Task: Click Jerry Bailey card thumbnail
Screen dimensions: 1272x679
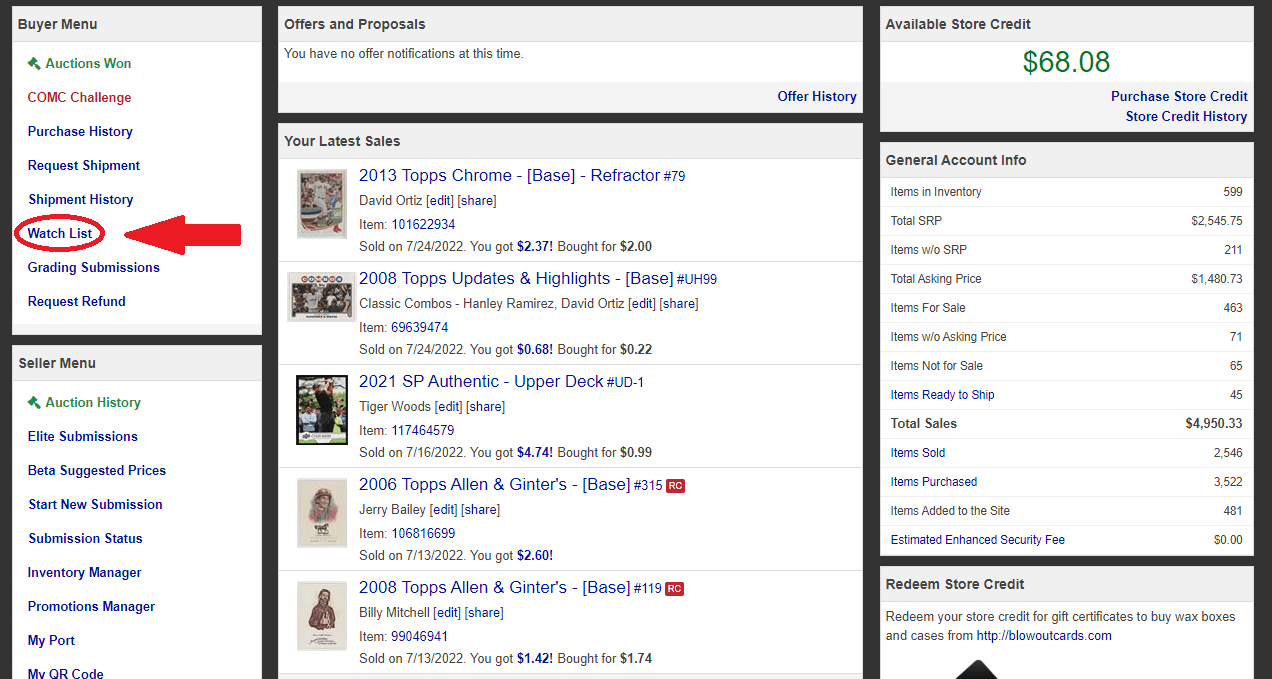Action: coord(322,513)
